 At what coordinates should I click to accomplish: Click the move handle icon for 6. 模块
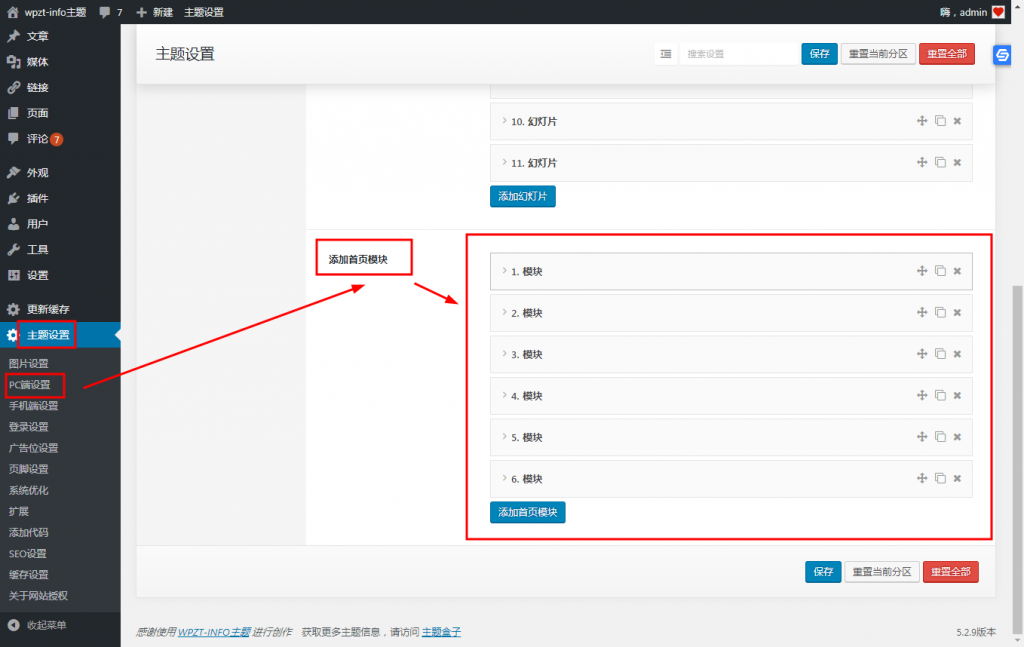click(921, 478)
